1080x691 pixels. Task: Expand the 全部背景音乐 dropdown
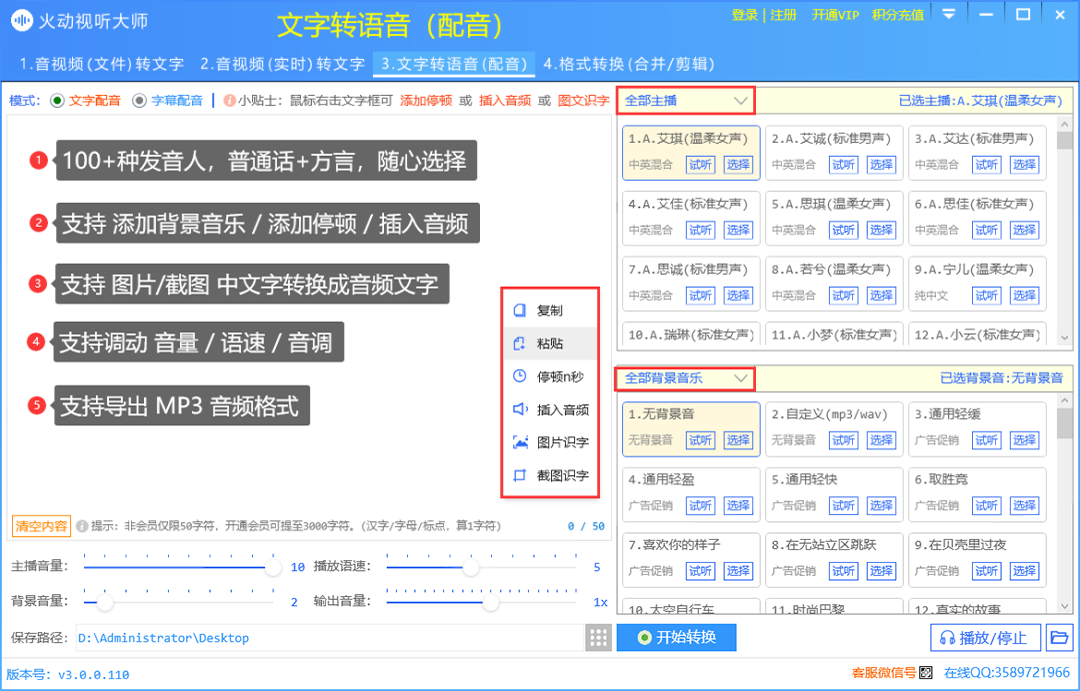click(x=685, y=378)
